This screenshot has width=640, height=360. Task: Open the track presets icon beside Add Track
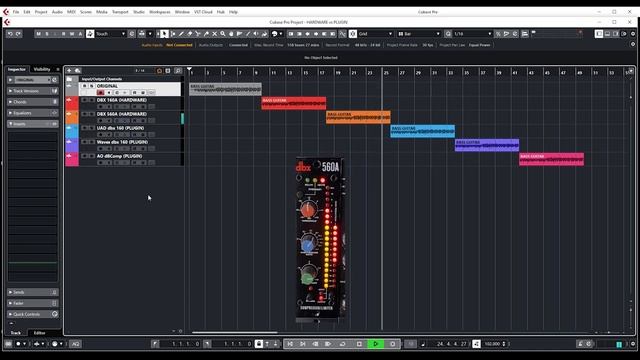pos(77,71)
